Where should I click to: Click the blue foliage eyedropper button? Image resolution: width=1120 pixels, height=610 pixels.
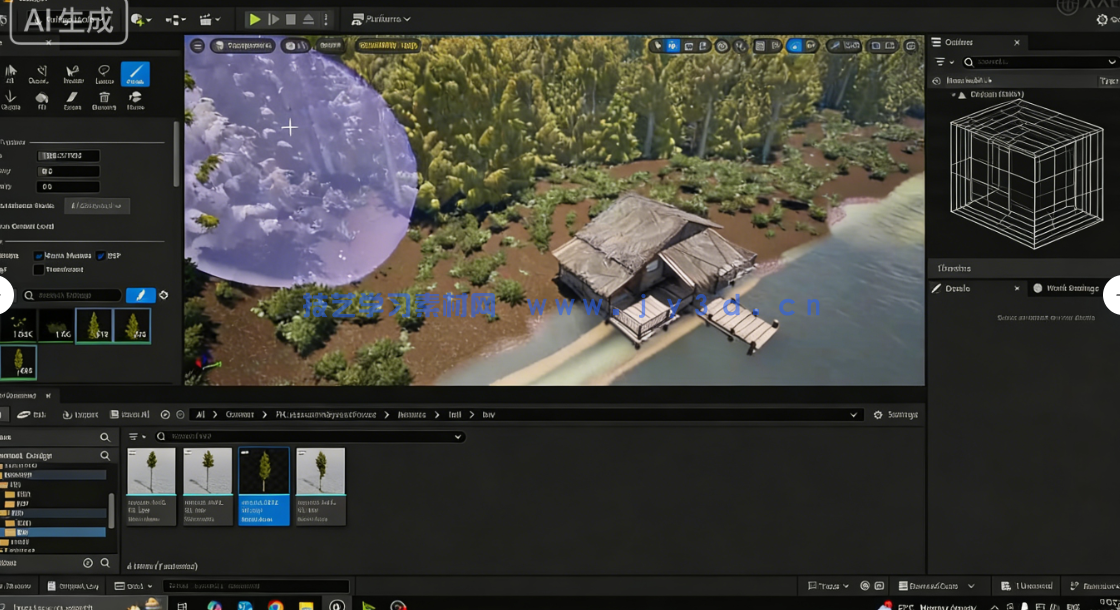point(140,295)
